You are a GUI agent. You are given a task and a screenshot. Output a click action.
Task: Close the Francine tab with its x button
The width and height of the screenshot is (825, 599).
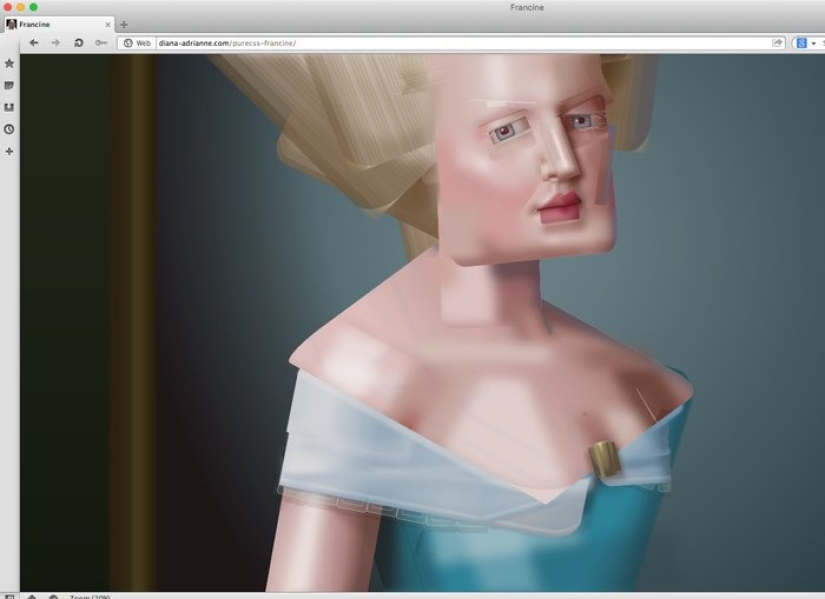106,23
